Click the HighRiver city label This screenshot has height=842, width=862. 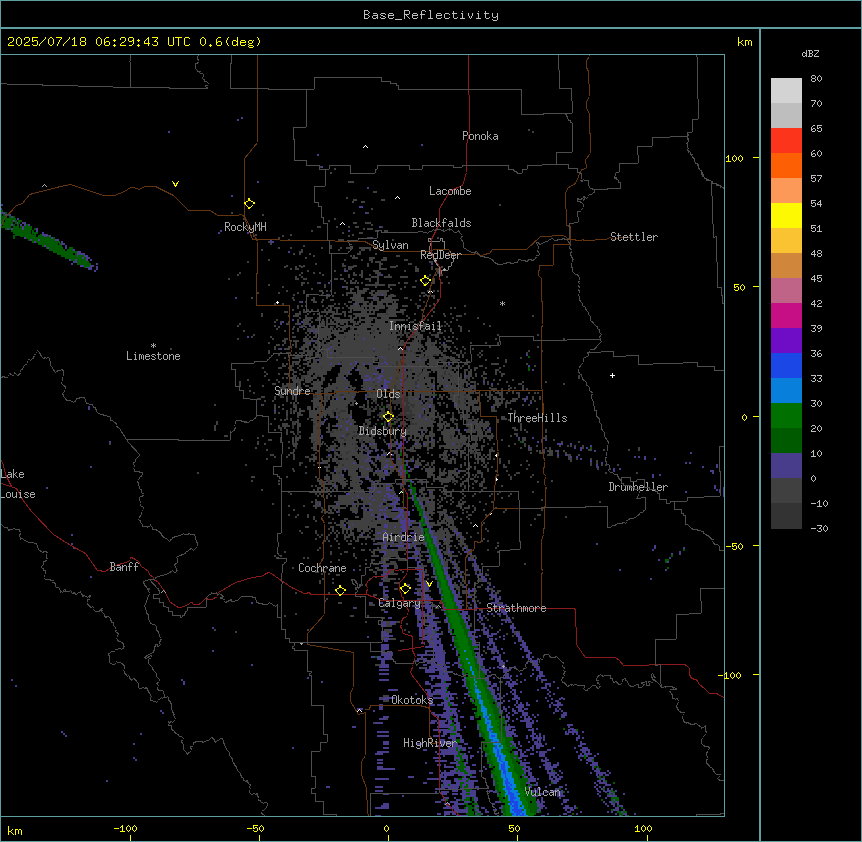pyautogui.click(x=430, y=743)
